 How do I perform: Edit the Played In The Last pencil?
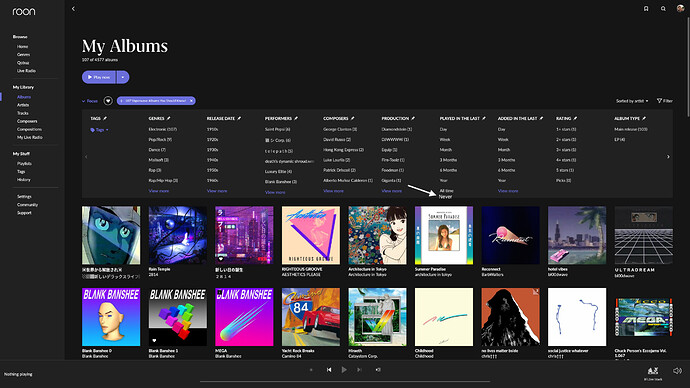484,118
